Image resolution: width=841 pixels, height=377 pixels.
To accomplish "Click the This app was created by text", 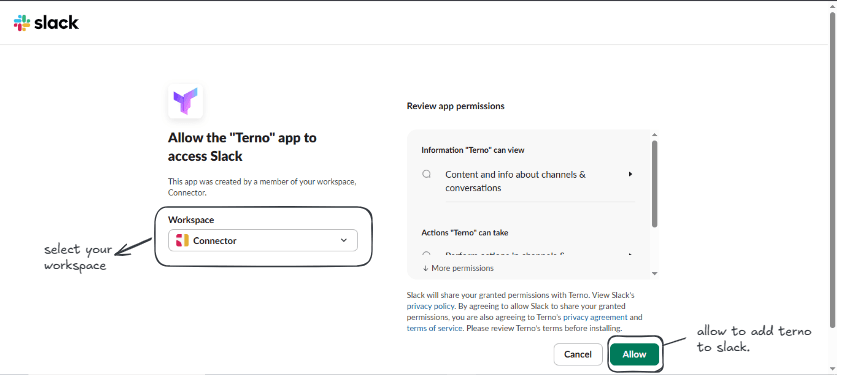I will coord(262,187).
